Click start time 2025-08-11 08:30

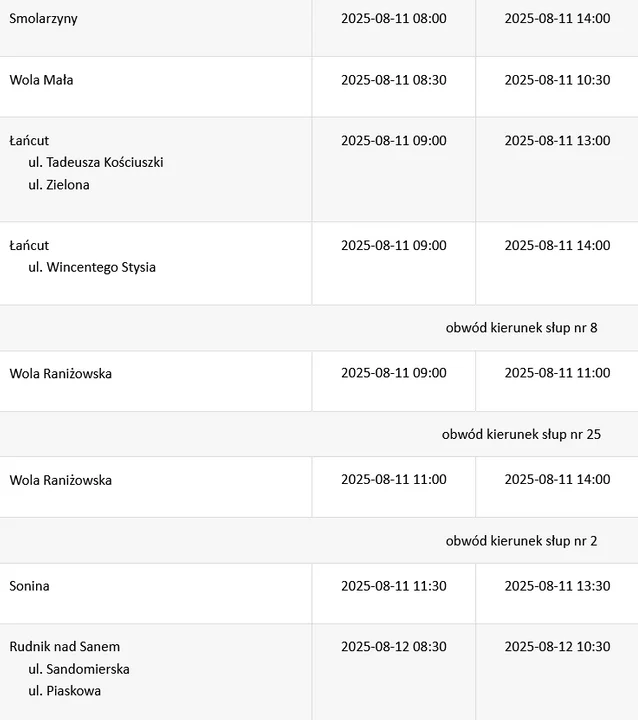coord(394,80)
